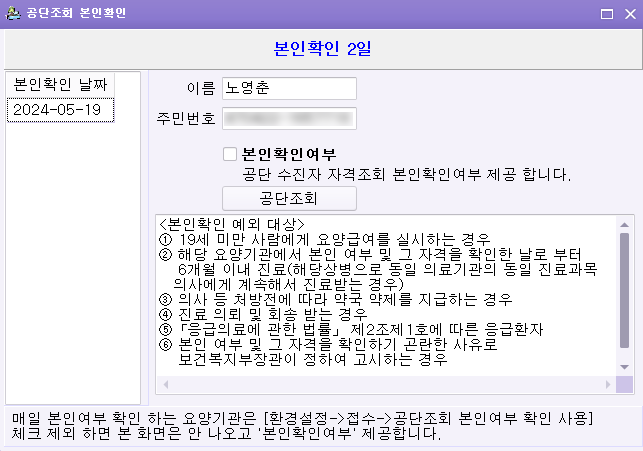The image size is (643, 451).
Task: Click the 본인확인 날짜 list header
Action: tap(60, 83)
